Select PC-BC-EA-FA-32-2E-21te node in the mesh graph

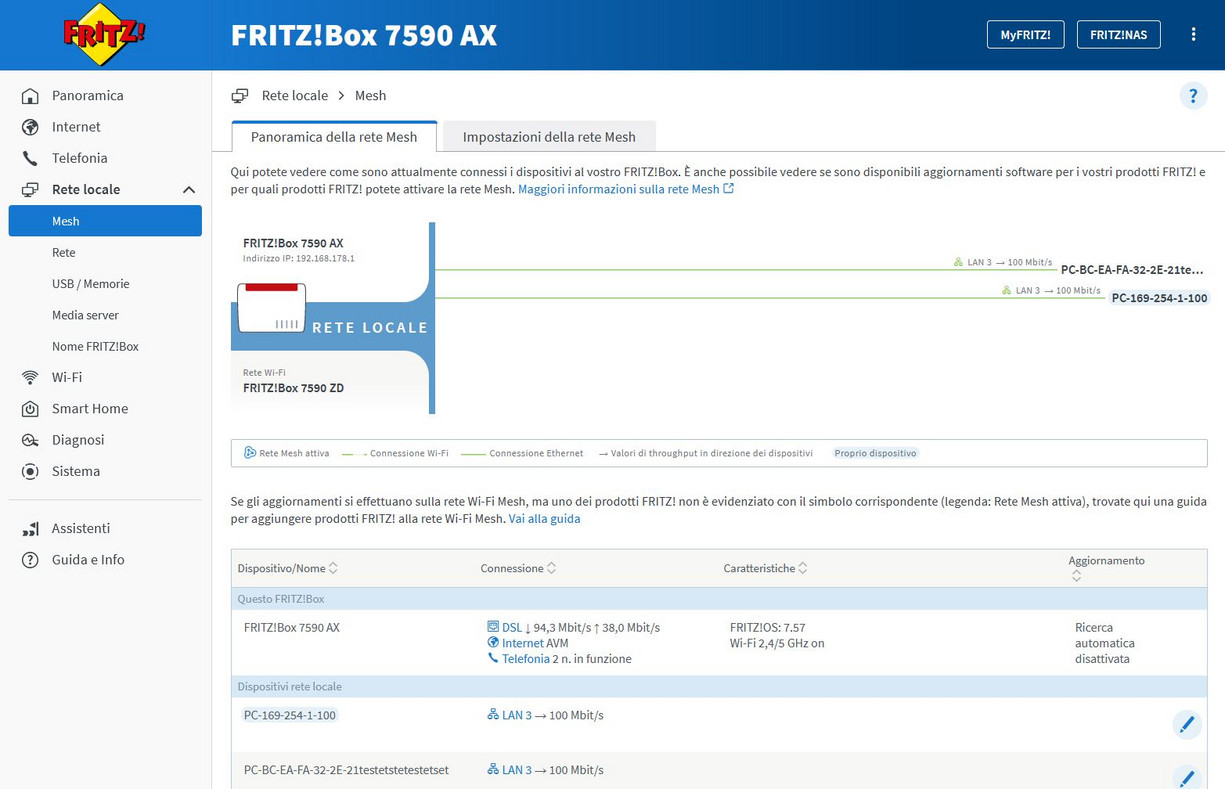click(x=1132, y=270)
